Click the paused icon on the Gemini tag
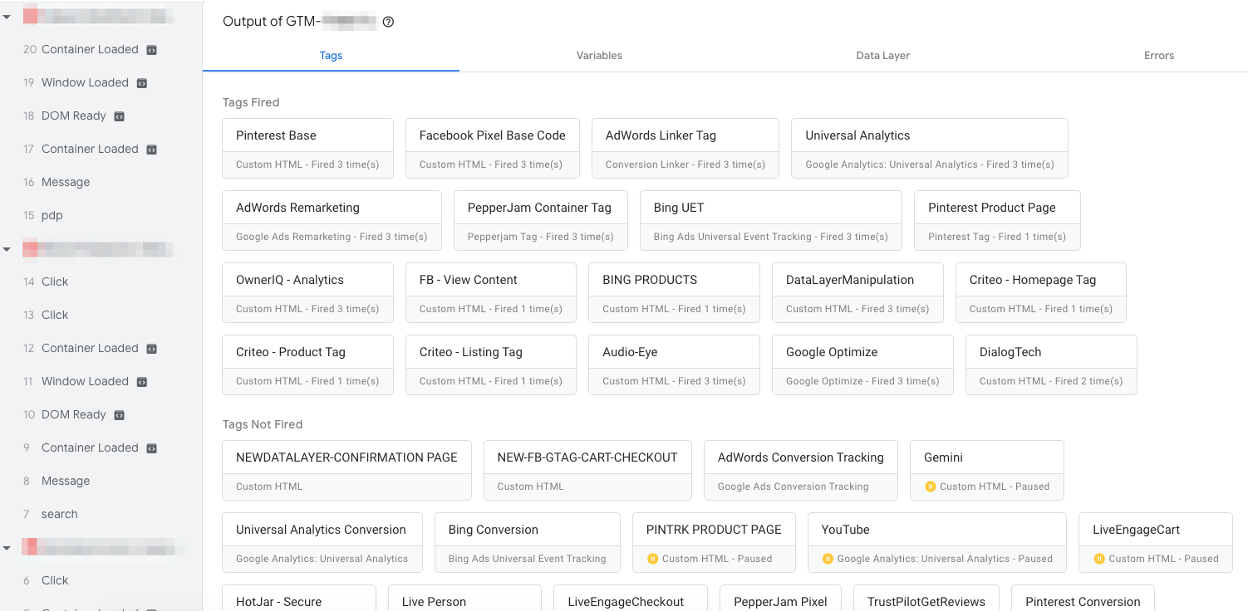Screen dimensions: 1248x612 tap(930, 487)
